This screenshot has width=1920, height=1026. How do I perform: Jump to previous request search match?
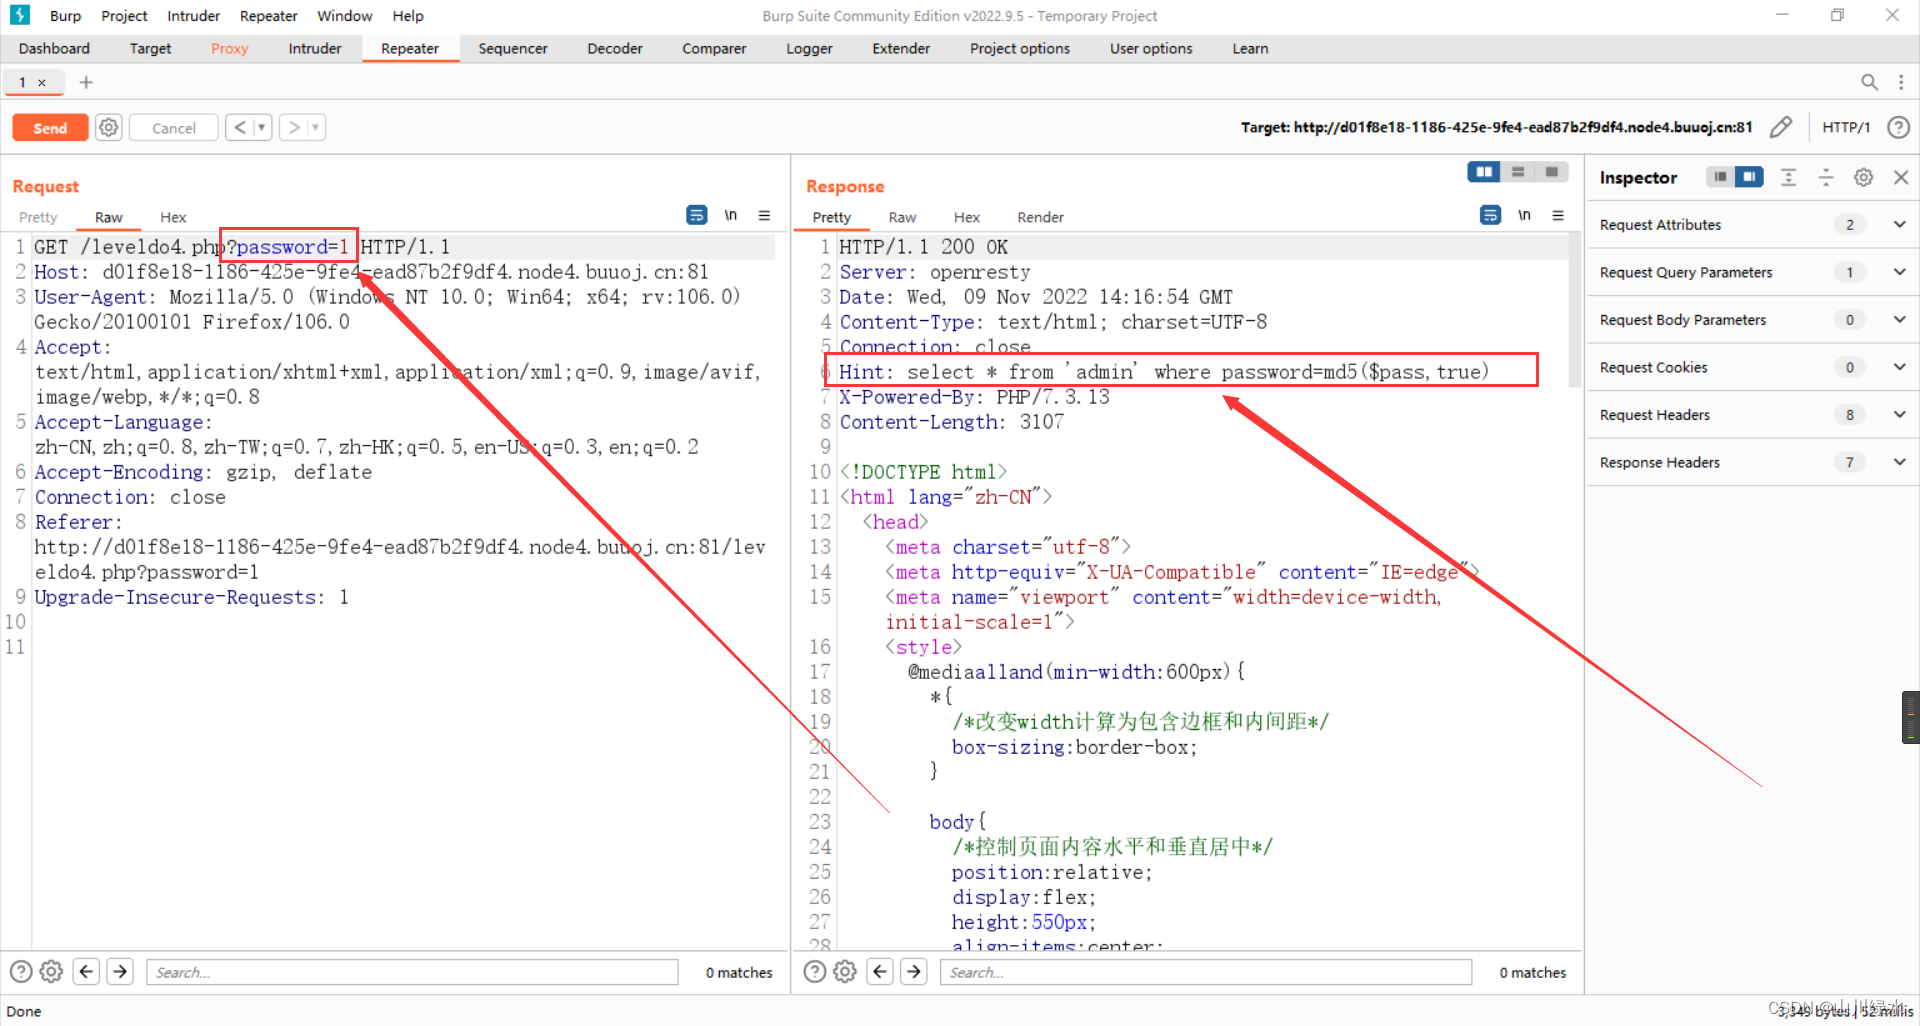coord(87,971)
